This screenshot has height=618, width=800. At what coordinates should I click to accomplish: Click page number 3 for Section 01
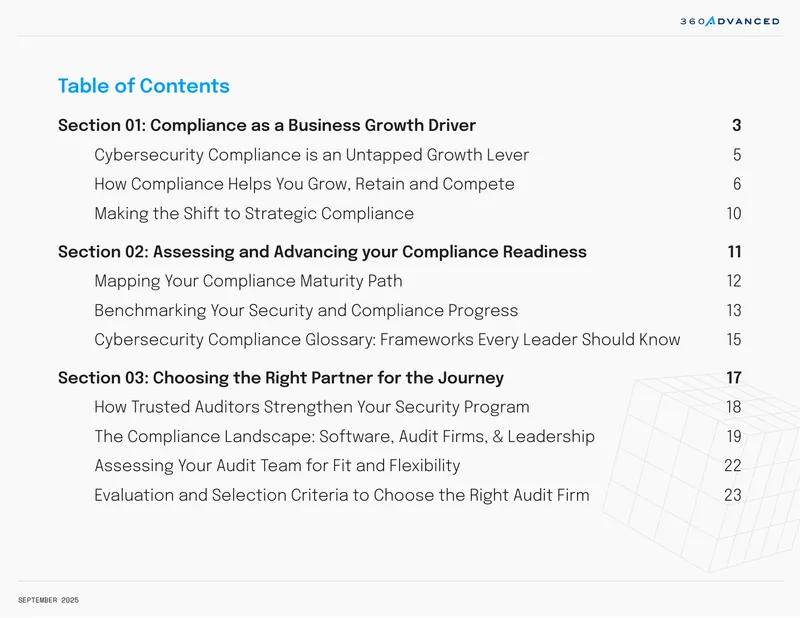point(736,126)
